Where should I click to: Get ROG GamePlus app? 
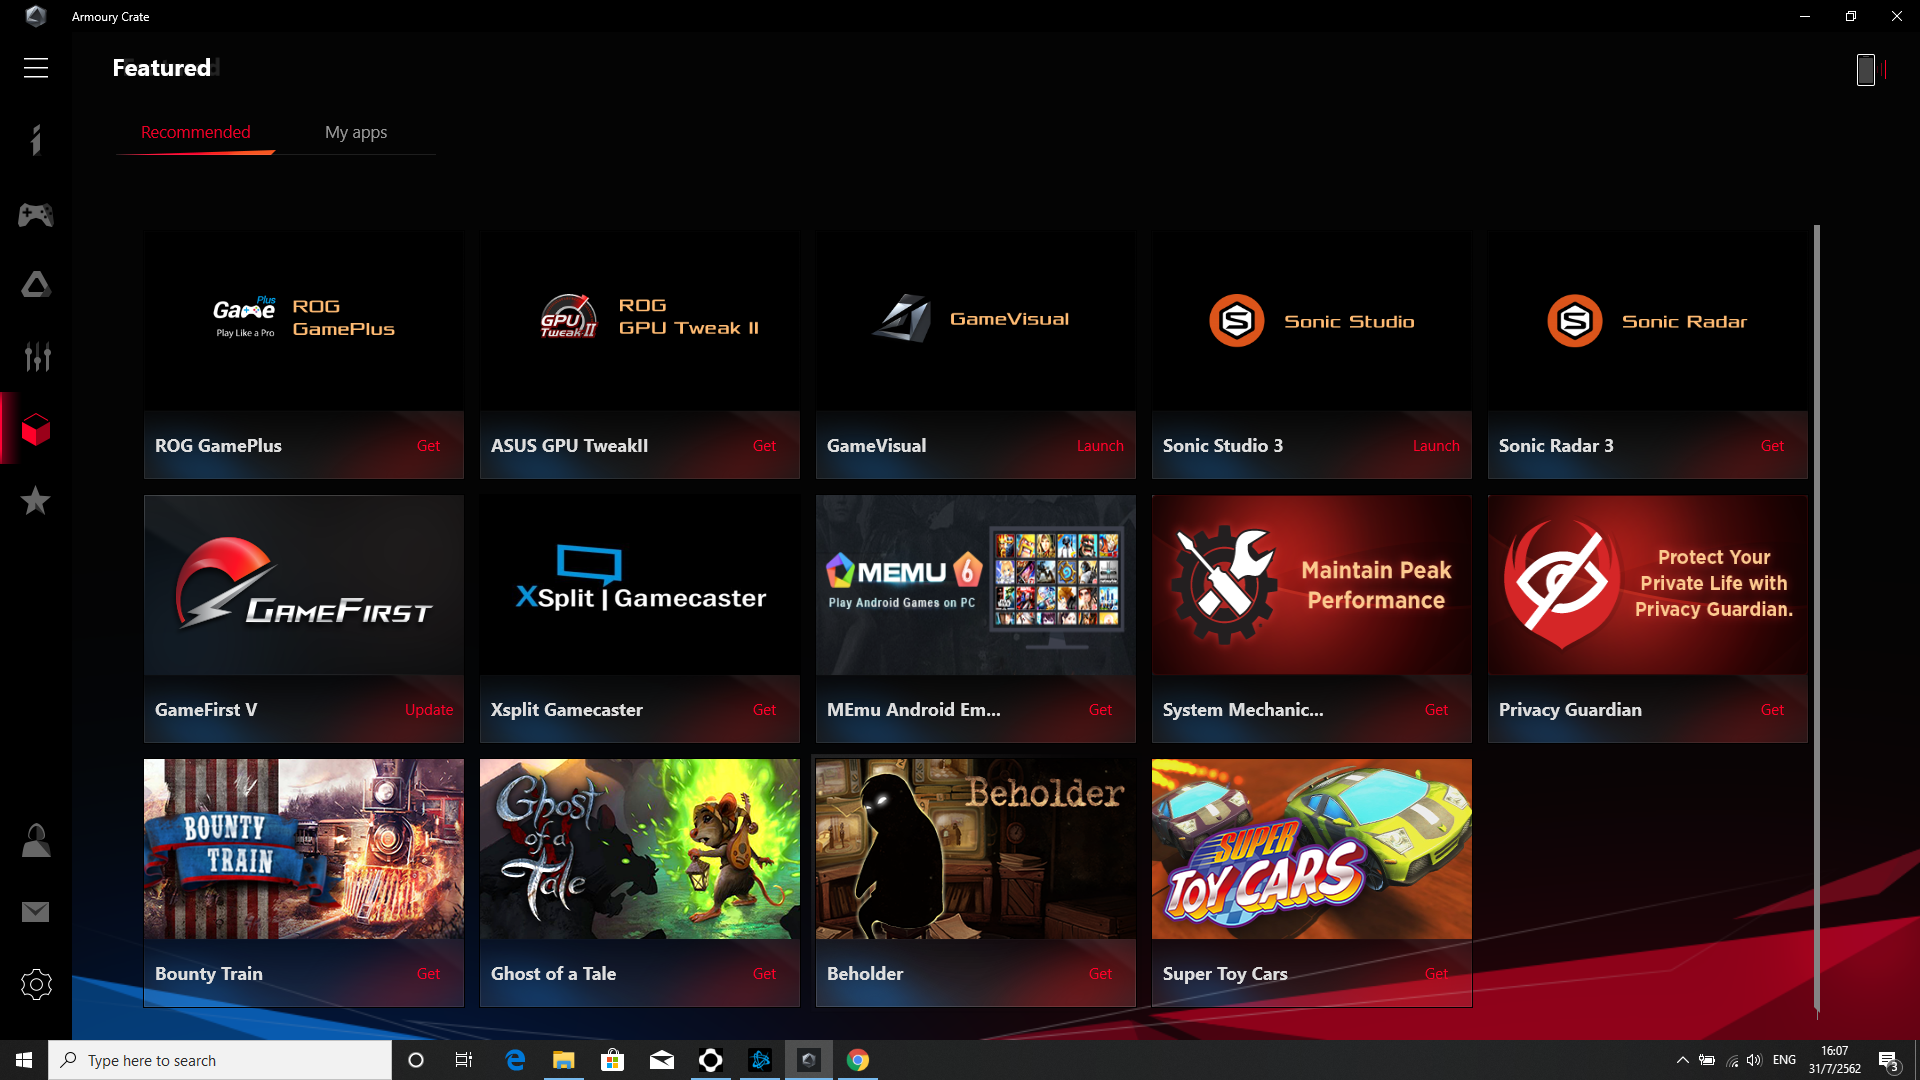click(x=428, y=446)
